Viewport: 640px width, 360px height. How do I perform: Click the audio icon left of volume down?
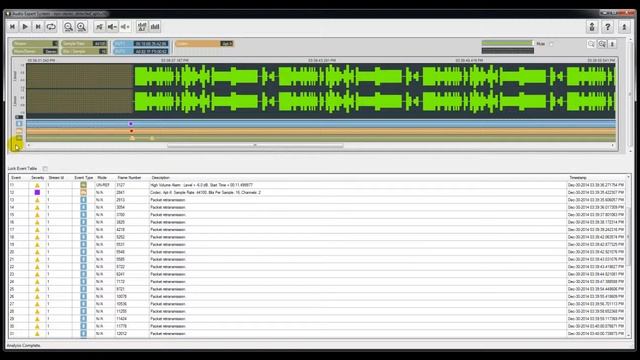coord(99,27)
